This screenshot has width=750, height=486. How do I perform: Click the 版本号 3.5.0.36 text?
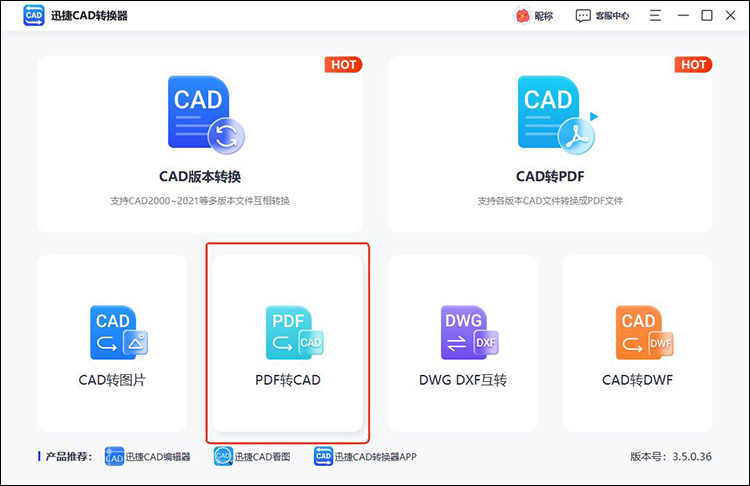(671, 457)
